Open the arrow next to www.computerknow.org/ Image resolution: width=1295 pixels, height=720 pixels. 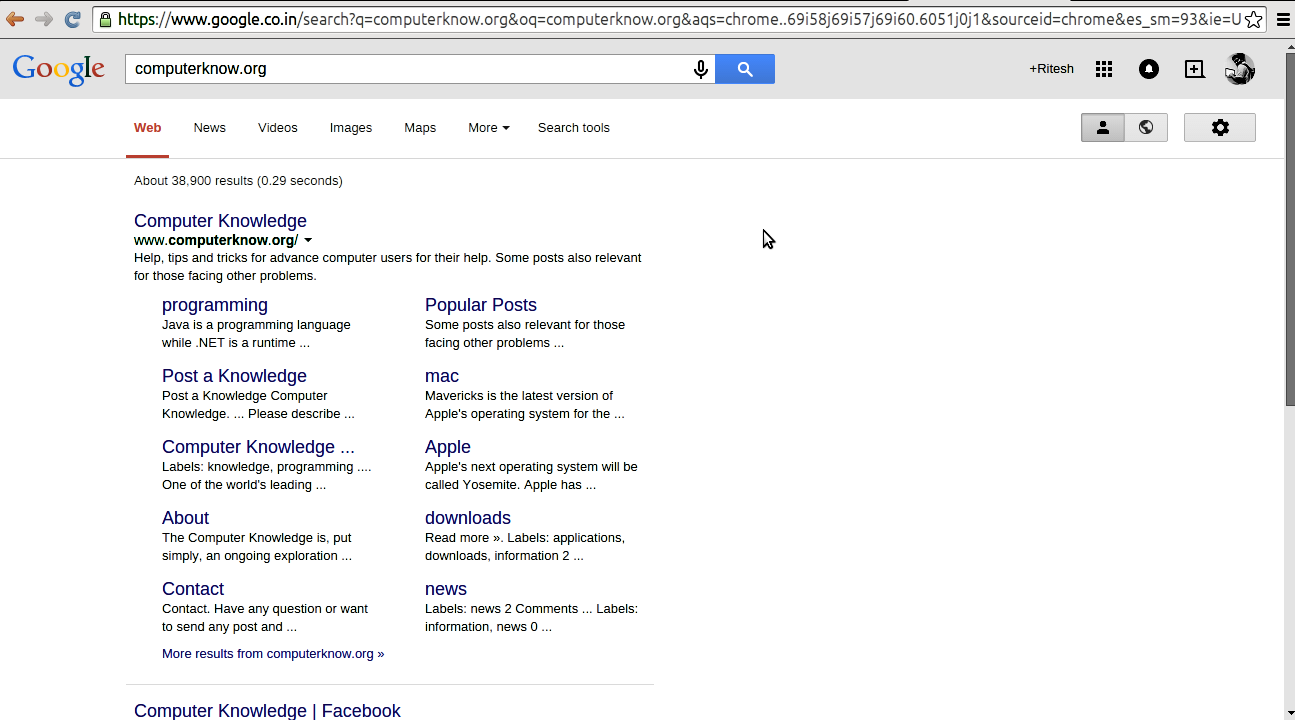click(x=308, y=241)
